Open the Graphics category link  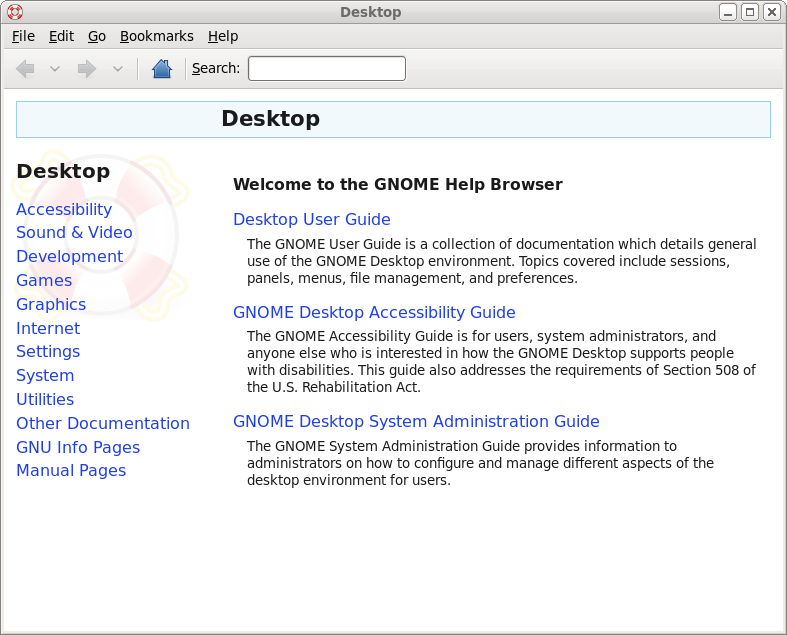(x=51, y=304)
